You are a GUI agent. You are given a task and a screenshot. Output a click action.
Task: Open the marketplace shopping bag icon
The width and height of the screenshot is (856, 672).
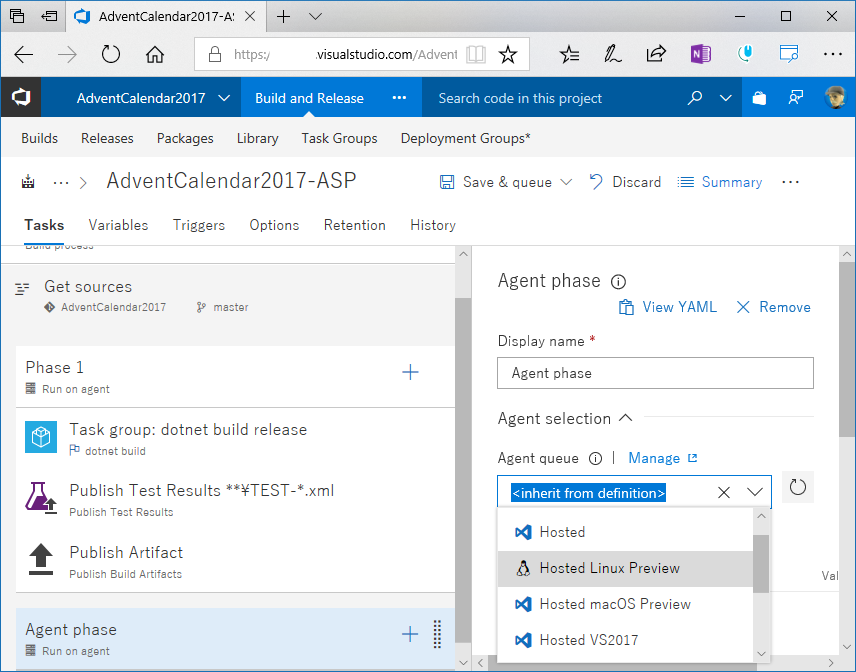click(x=759, y=98)
